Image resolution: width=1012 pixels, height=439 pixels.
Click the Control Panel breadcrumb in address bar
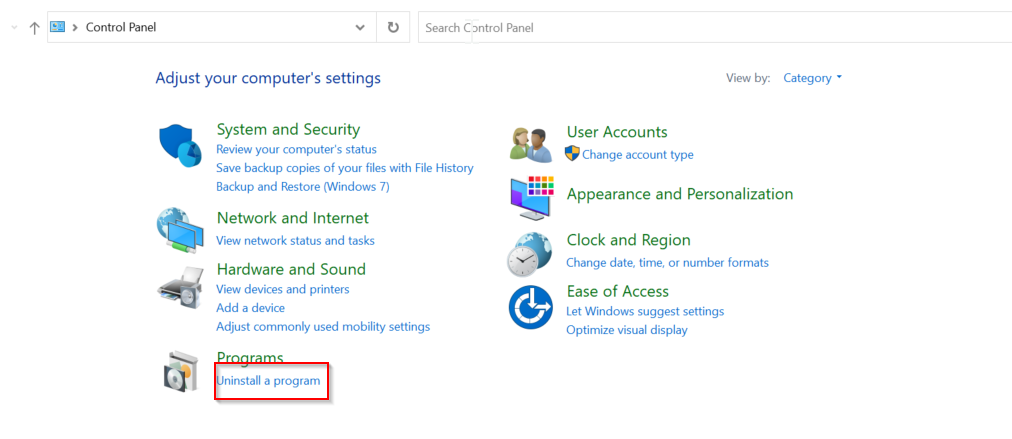pyautogui.click(x=121, y=28)
